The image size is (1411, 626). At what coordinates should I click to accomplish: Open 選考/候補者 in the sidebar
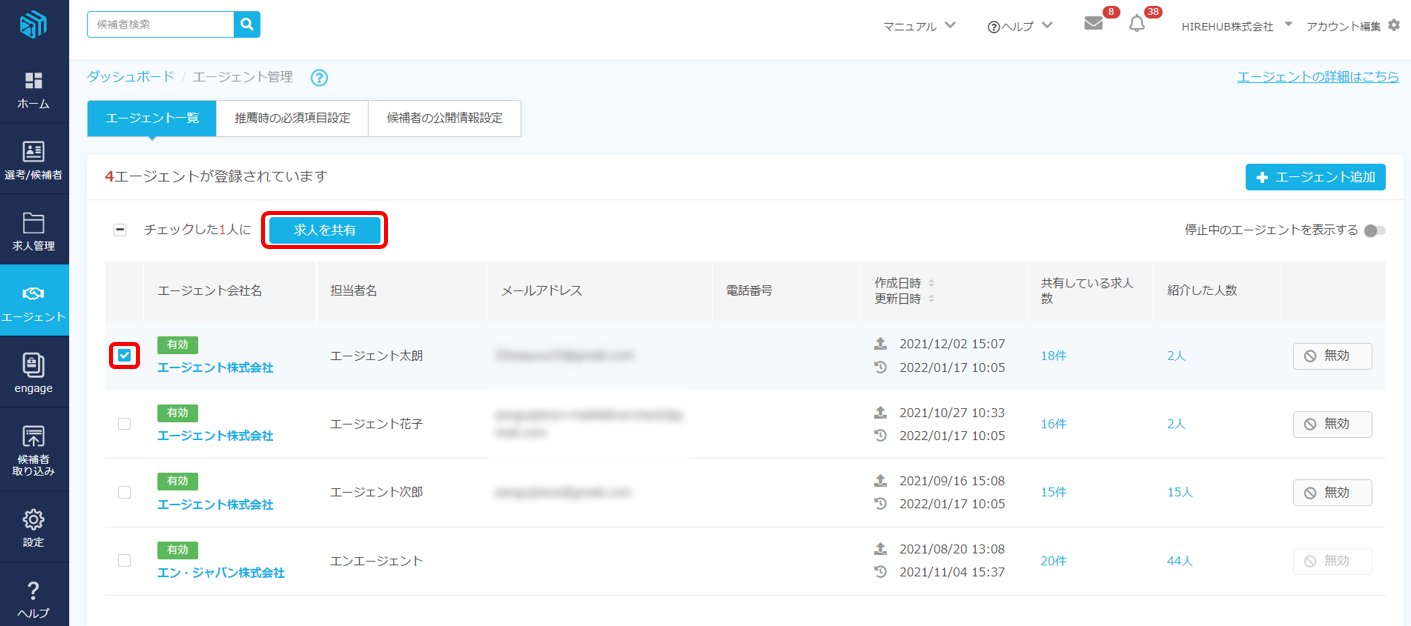[x=34, y=161]
